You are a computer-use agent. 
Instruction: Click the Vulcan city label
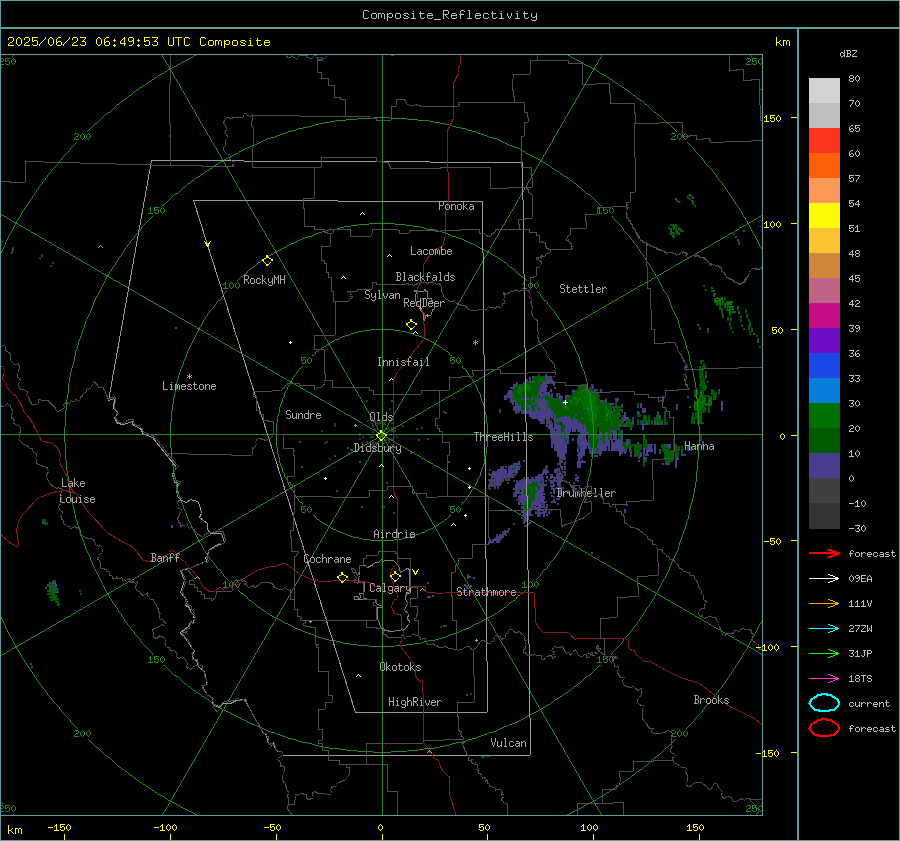tap(509, 743)
